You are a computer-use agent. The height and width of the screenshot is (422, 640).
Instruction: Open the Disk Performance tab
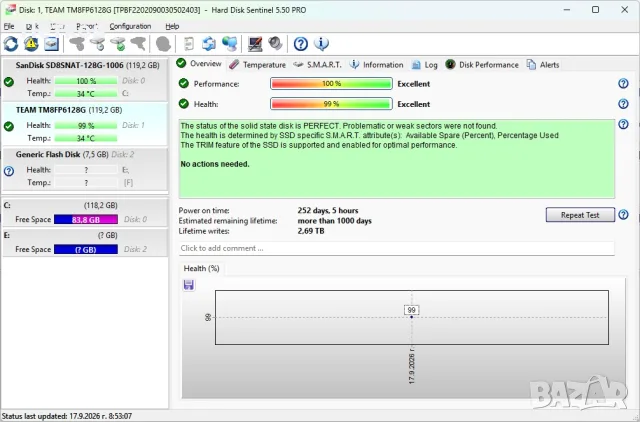[482, 64]
